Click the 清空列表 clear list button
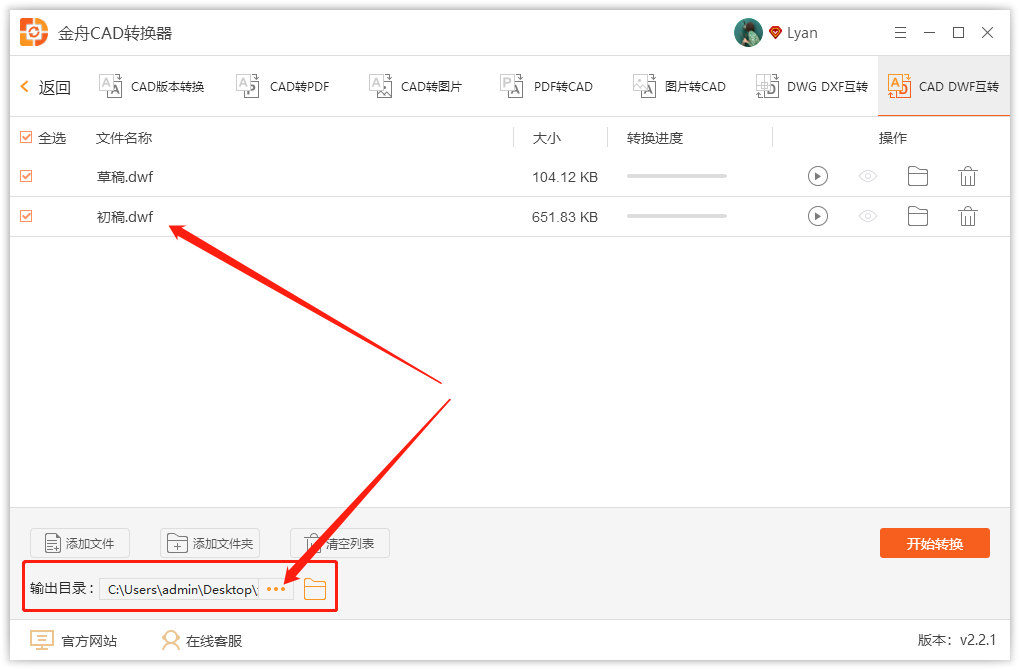The image size is (1020, 670). coord(339,543)
